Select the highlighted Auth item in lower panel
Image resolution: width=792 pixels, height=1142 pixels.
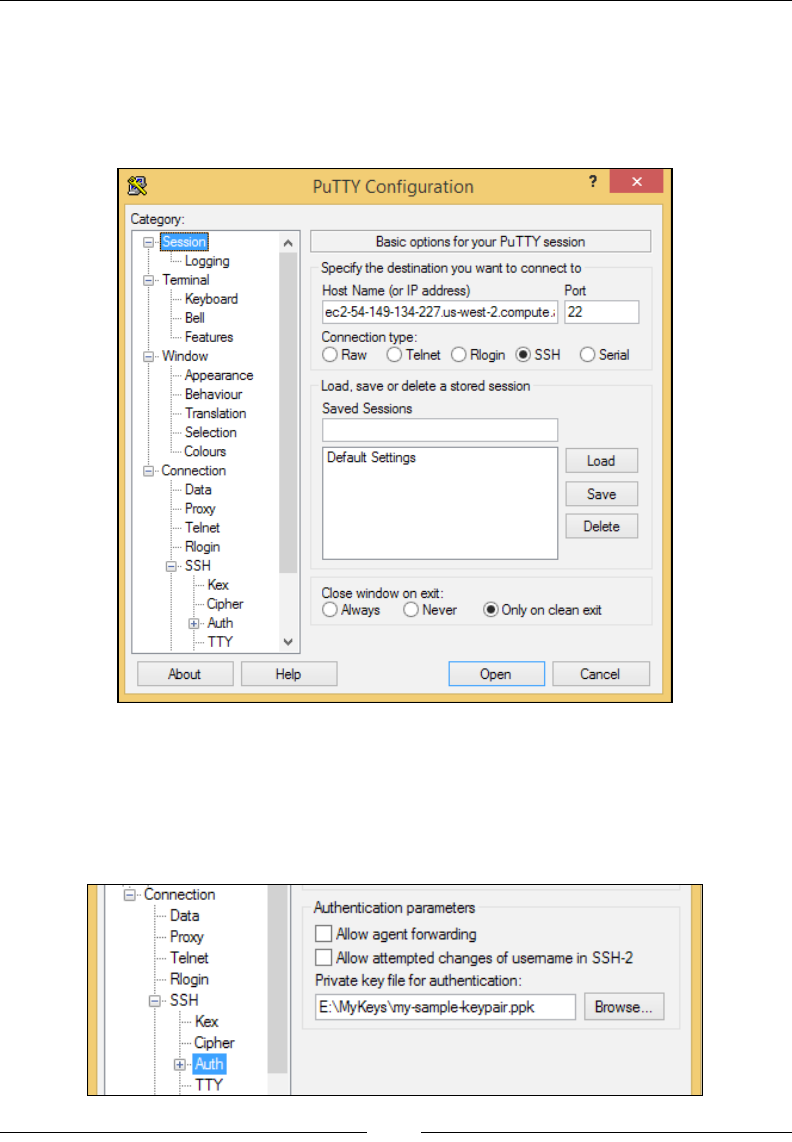[209, 1064]
